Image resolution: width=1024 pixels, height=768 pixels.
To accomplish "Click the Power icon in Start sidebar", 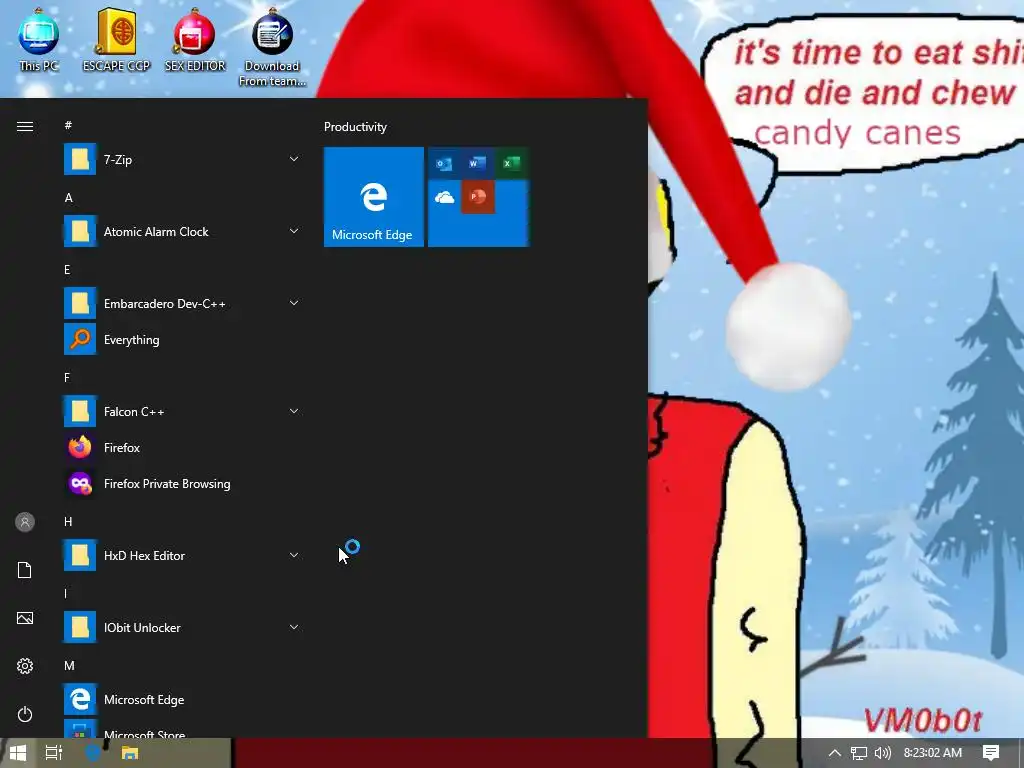I will (x=25, y=714).
